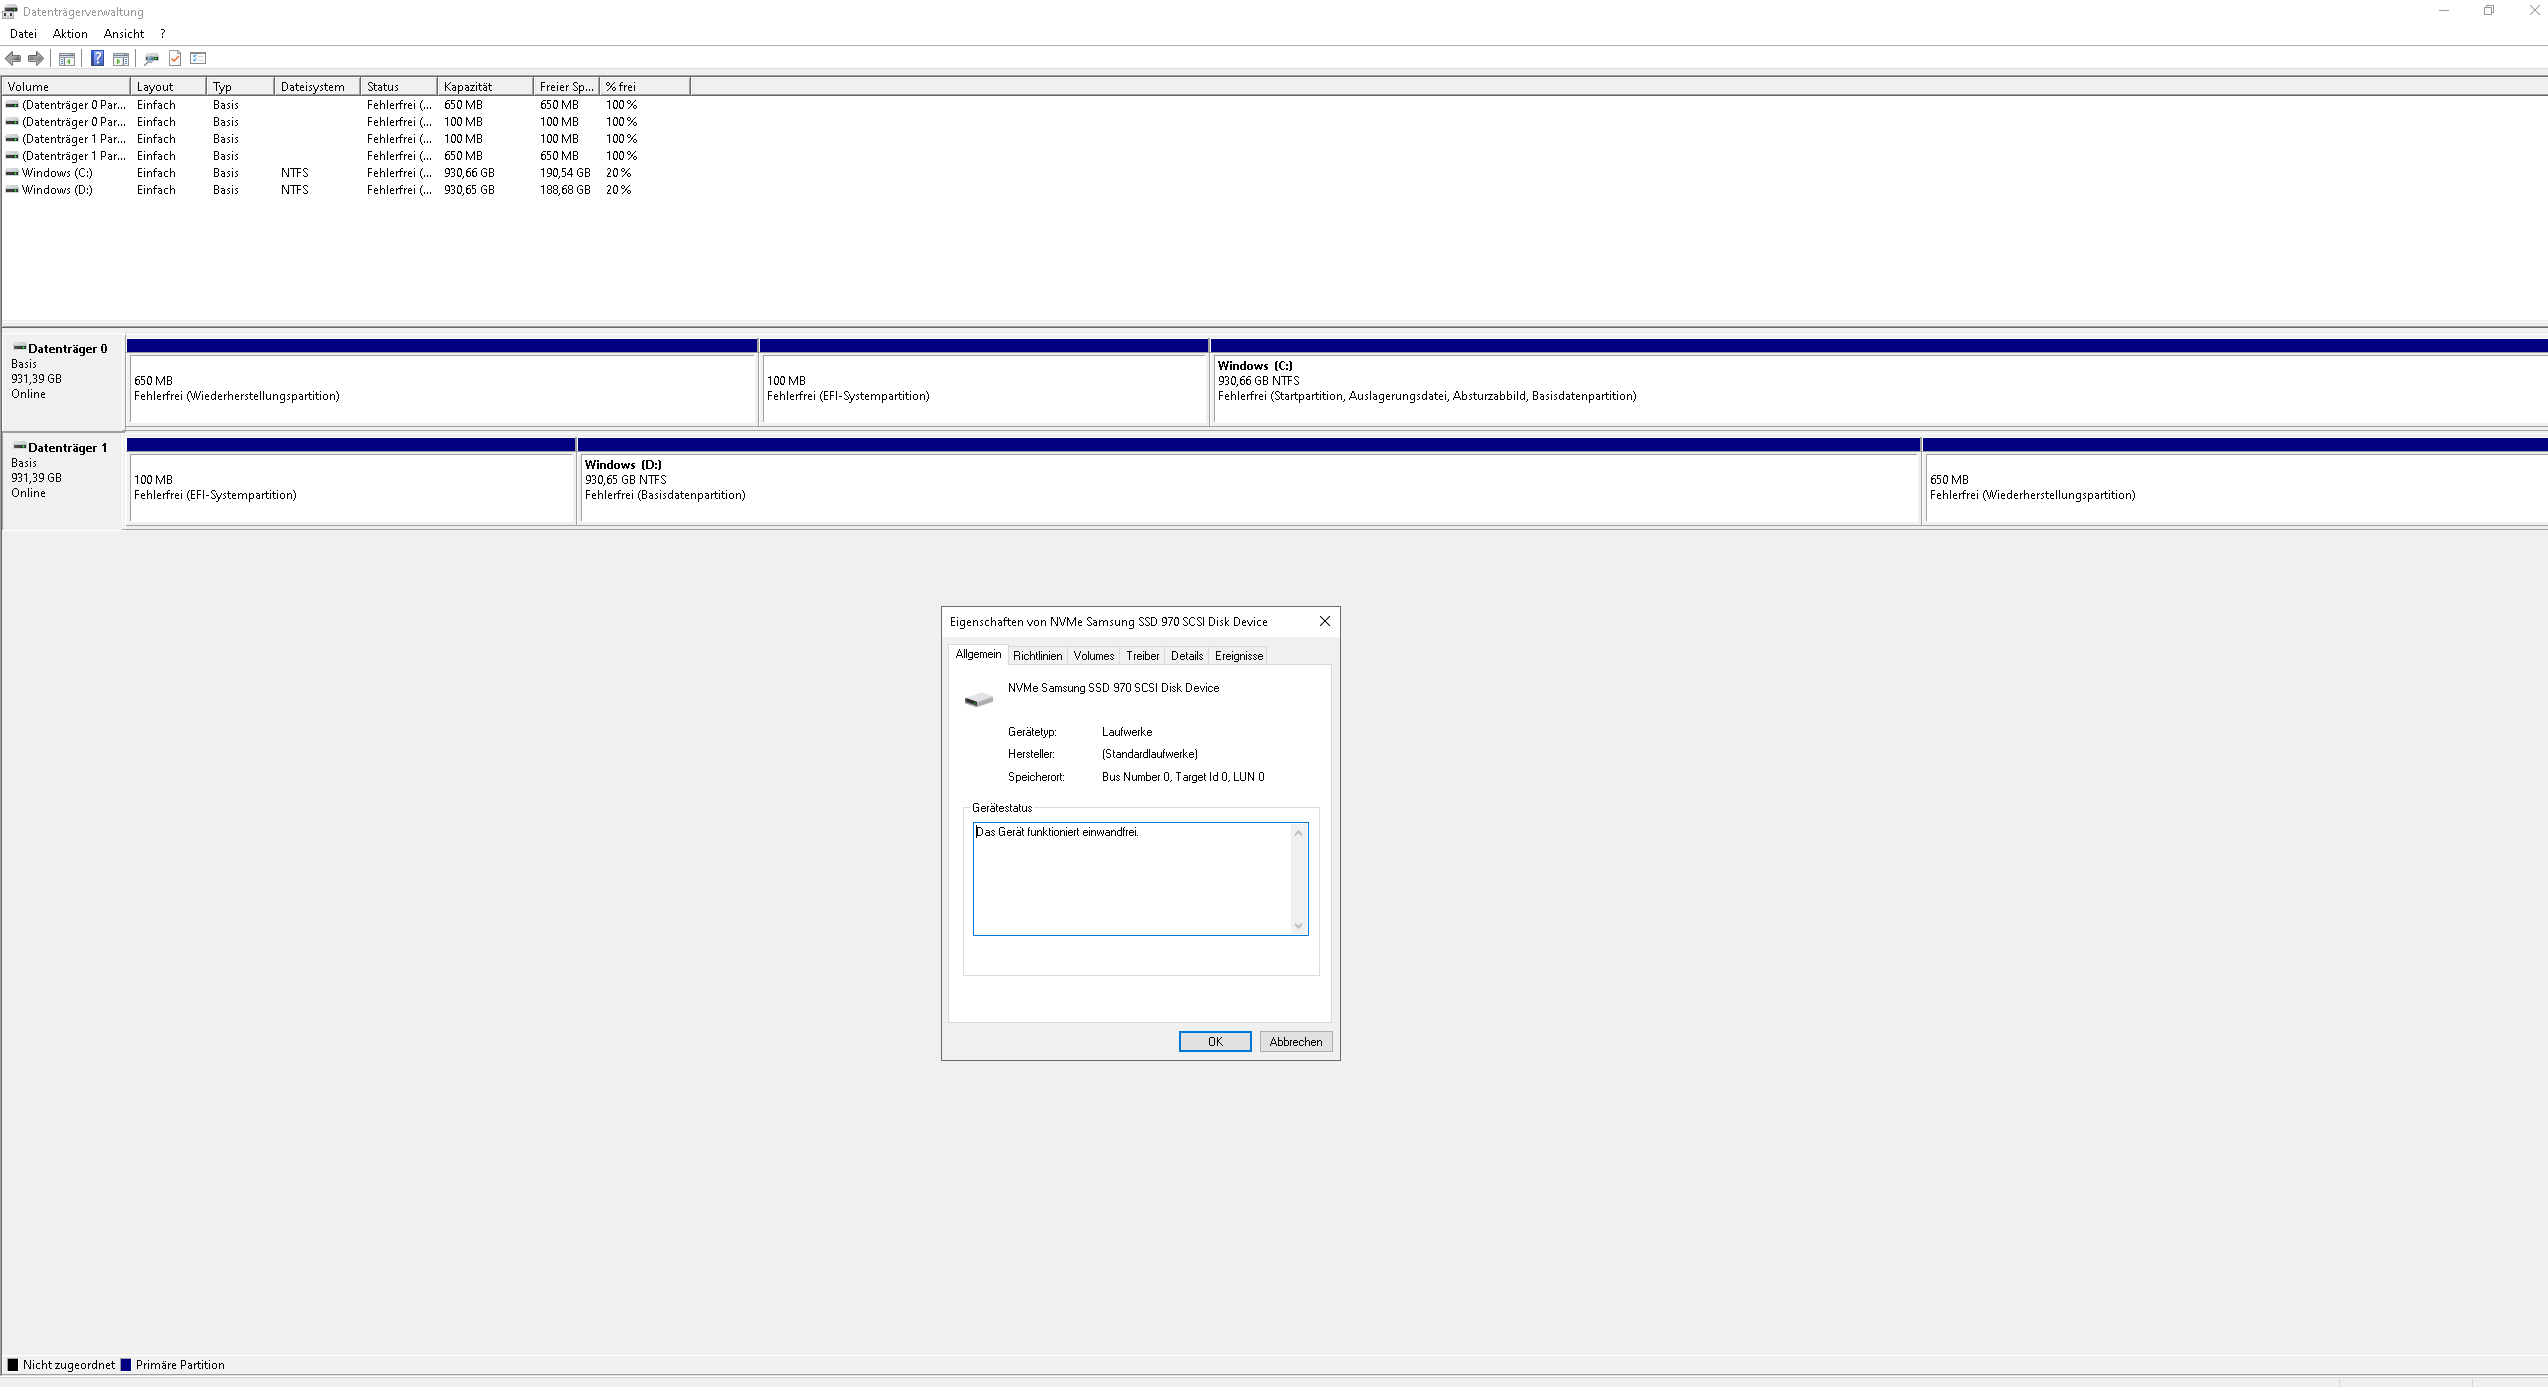The width and height of the screenshot is (2548, 1387).
Task: Click the blue Help question mark icon
Action: tap(97, 58)
